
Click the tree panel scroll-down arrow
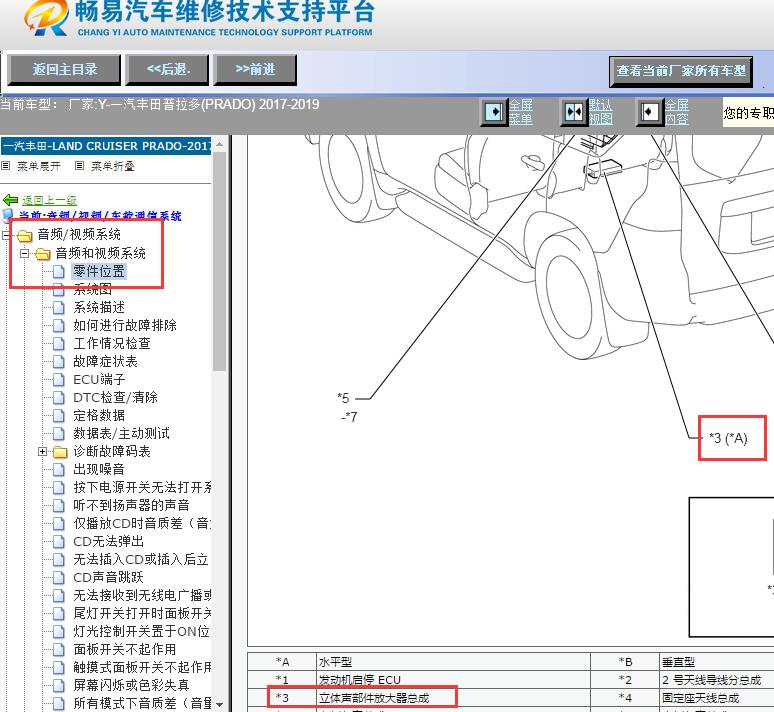[220, 705]
